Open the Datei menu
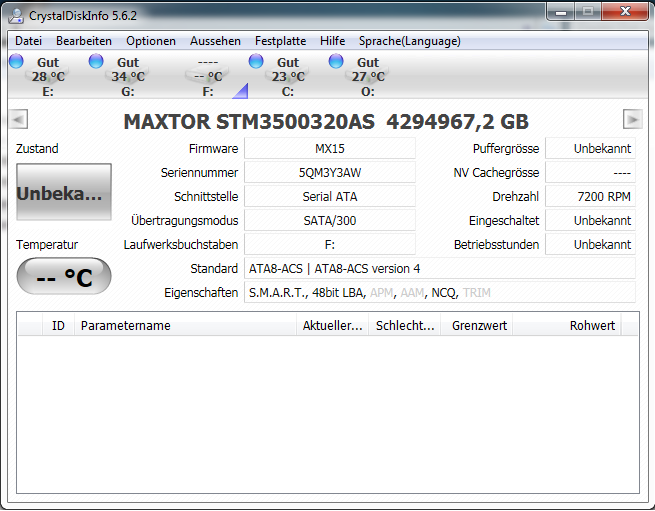Image resolution: width=655 pixels, height=511 pixels. pos(28,41)
